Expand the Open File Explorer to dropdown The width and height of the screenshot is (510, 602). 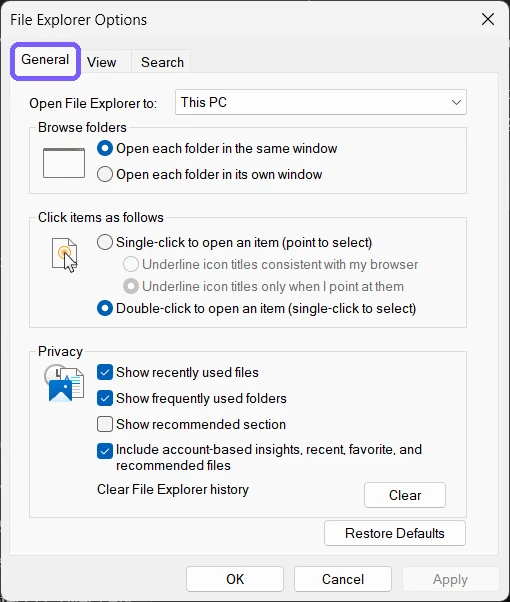pos(321,102)
